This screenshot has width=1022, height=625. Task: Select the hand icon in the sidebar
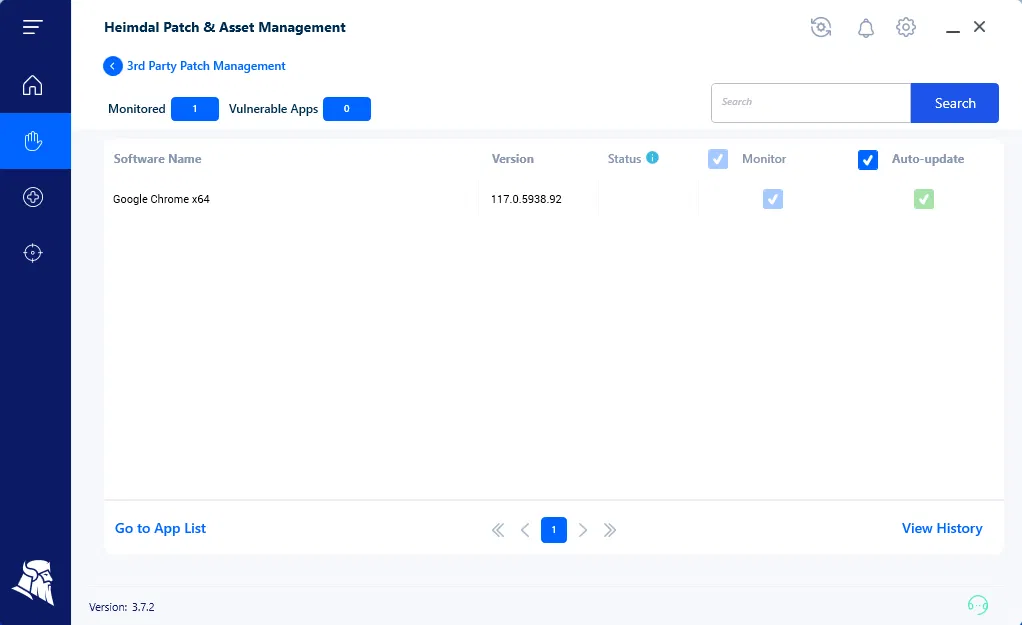pyautogui.click(x=33, y=141)
